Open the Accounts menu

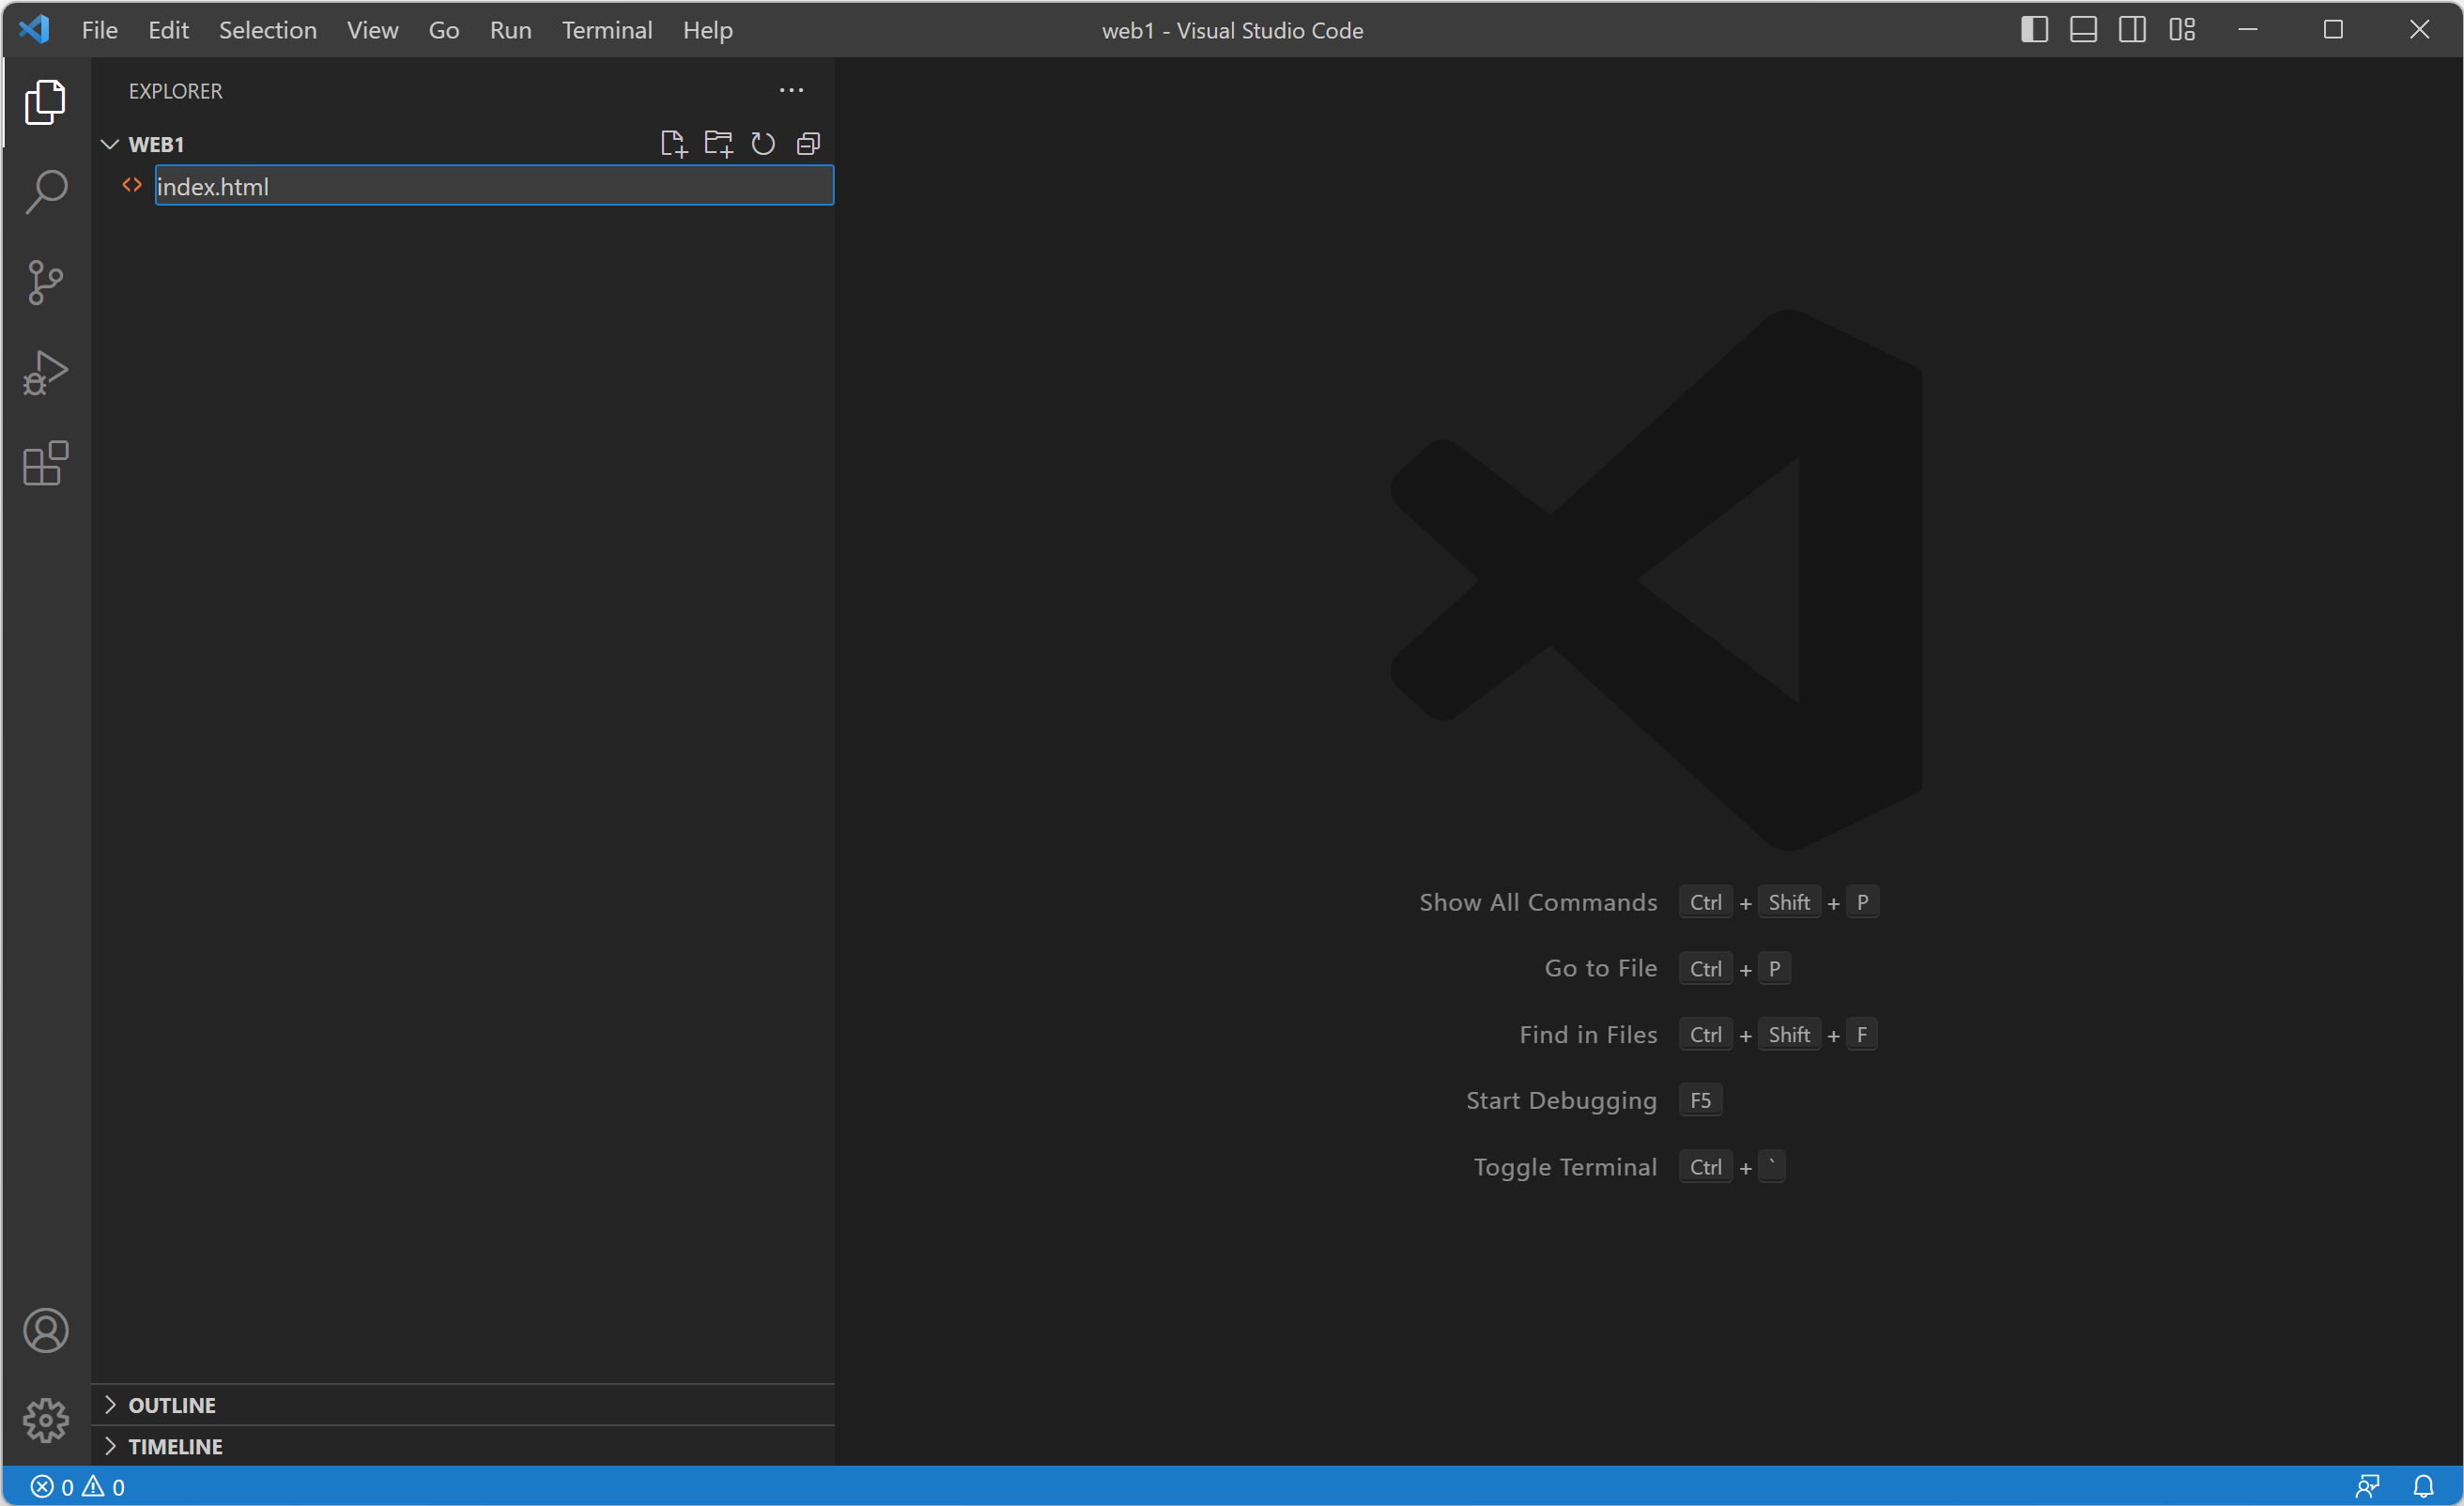[46, 1330]
